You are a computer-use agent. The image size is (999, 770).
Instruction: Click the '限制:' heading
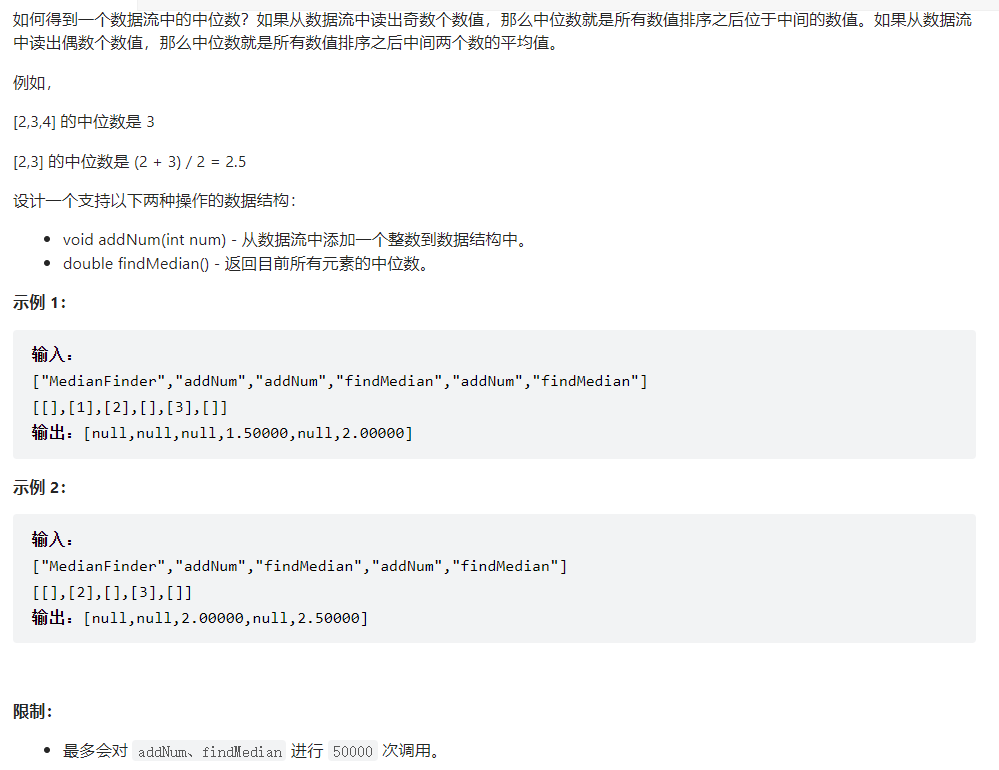pos(33,711)
